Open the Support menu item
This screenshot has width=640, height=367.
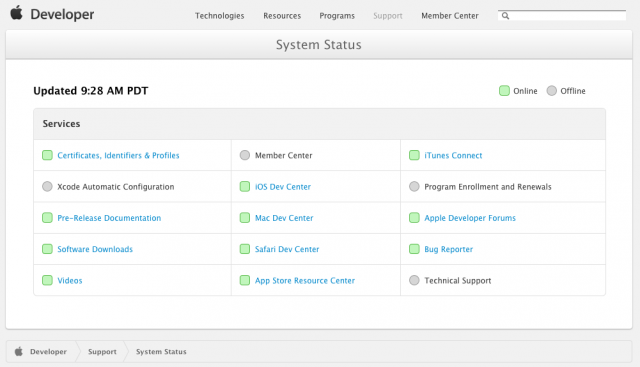(x=388, y=16)
